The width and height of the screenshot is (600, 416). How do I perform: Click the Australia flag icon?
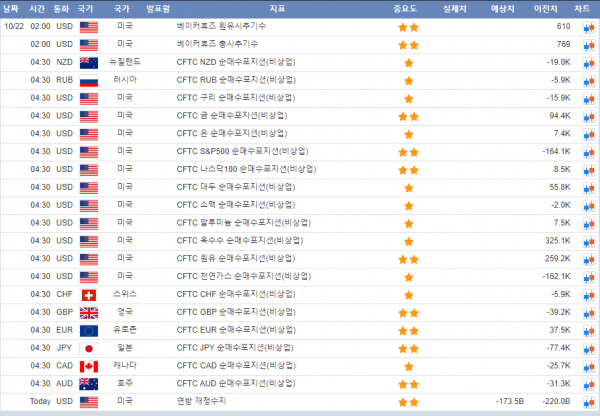tap(88, 383)
